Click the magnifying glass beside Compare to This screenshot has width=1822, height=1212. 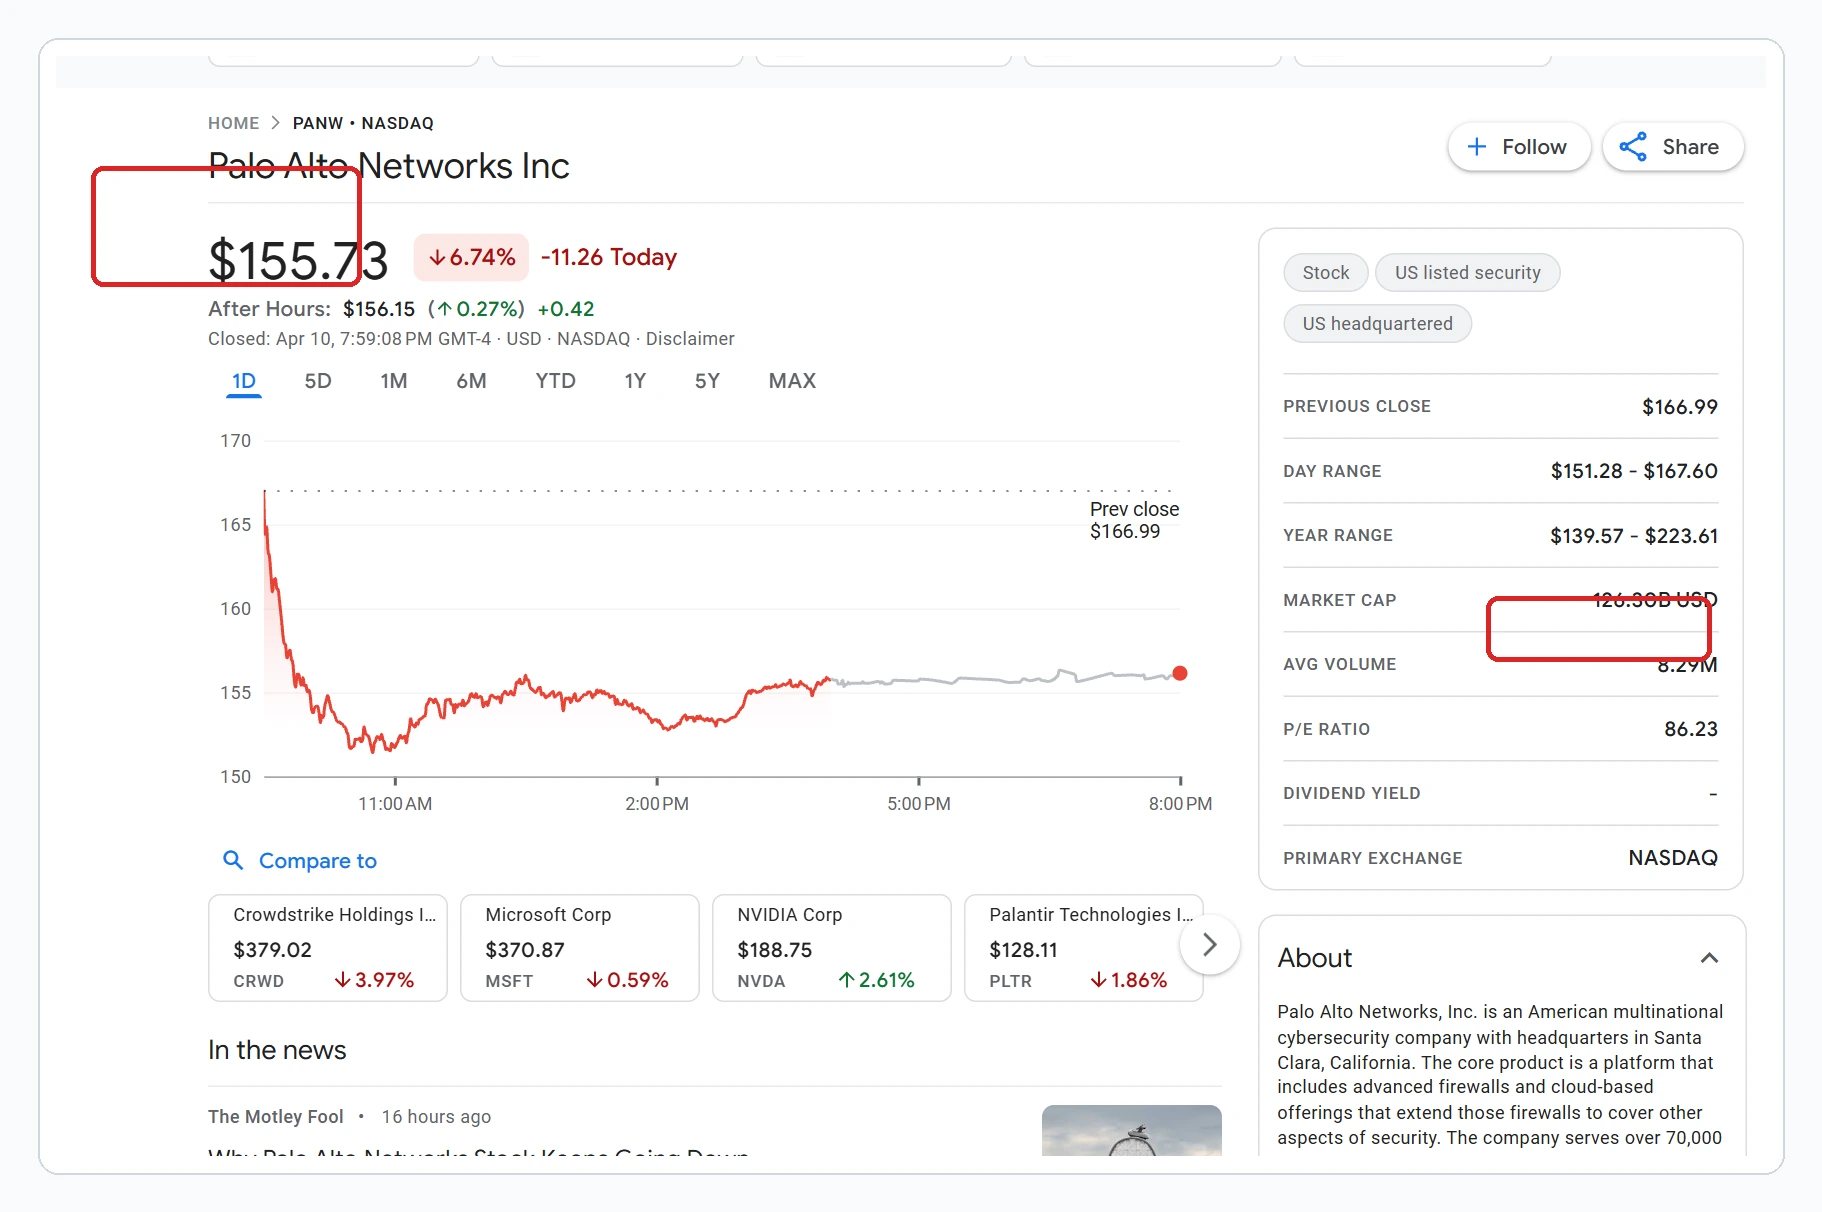click(232, 860)
